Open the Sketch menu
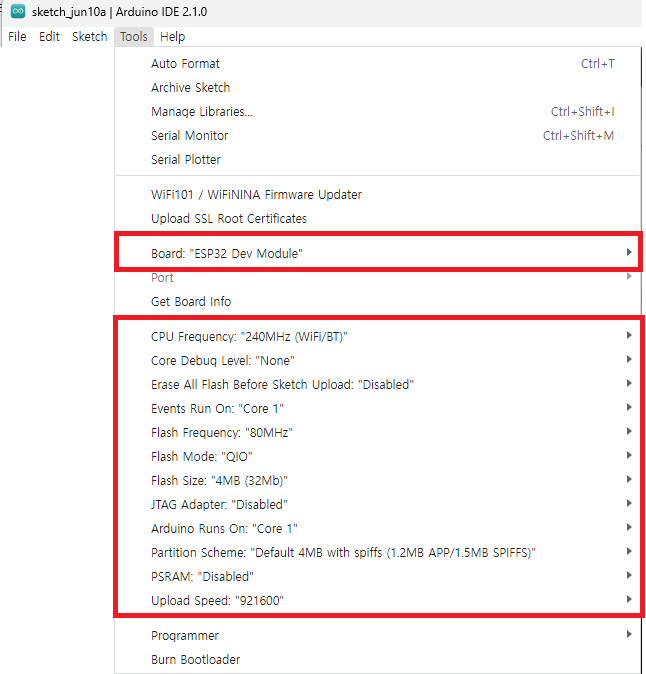Viewport: 646px width, 674px height. point(89,37)
